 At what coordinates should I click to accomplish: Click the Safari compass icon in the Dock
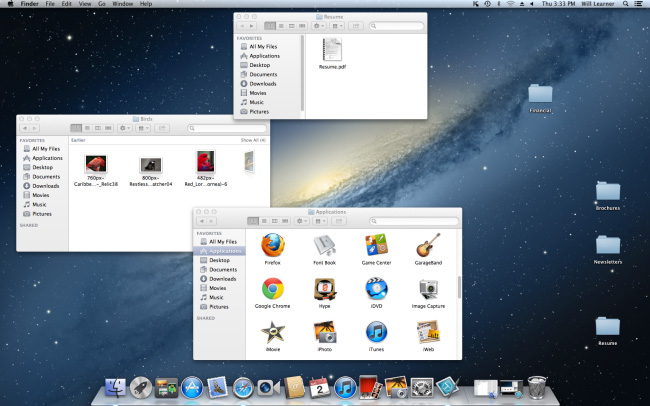[242, 388]
